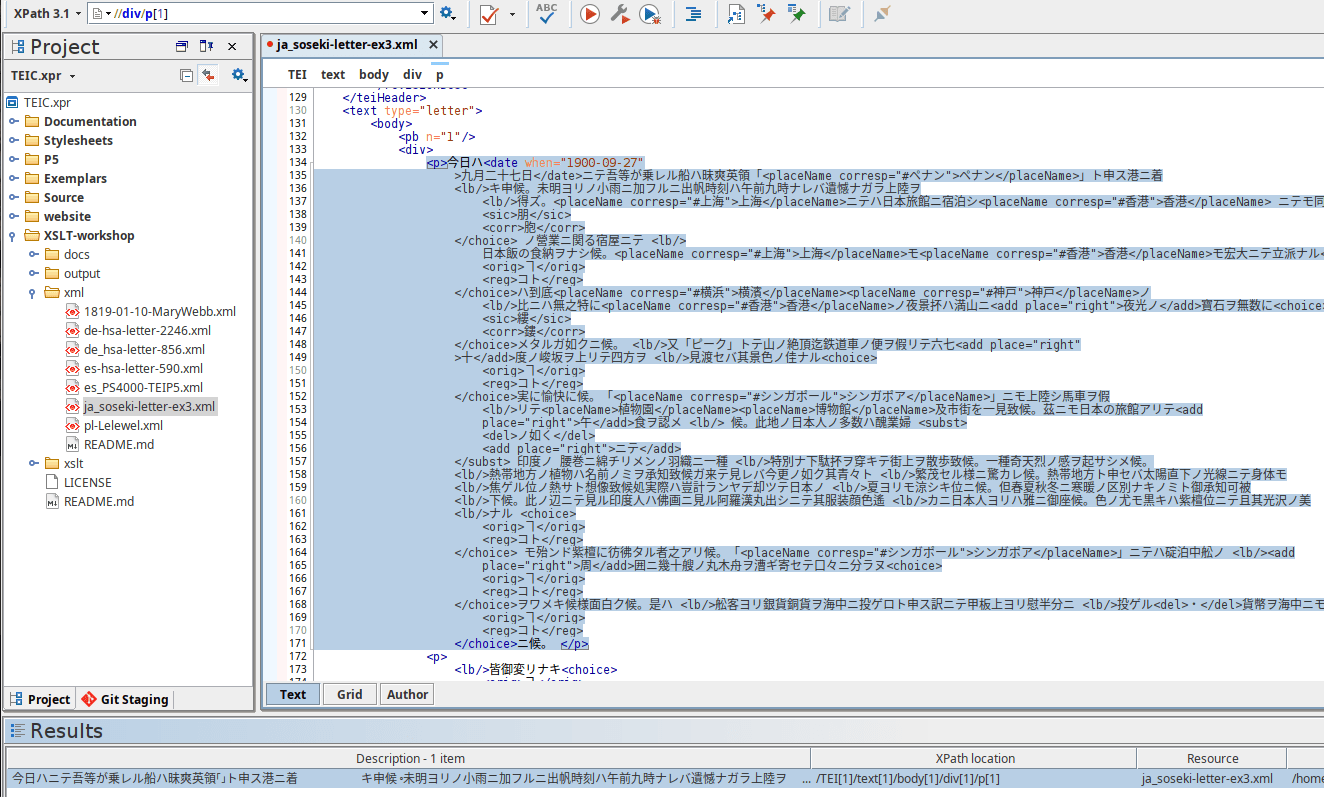Expand the output subfolder
This screenshot has width=1324, height=797.
pos(34,274)
